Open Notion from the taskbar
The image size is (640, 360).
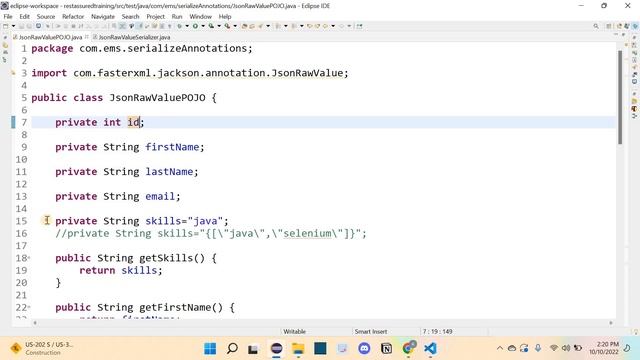[x=386, y=349]
